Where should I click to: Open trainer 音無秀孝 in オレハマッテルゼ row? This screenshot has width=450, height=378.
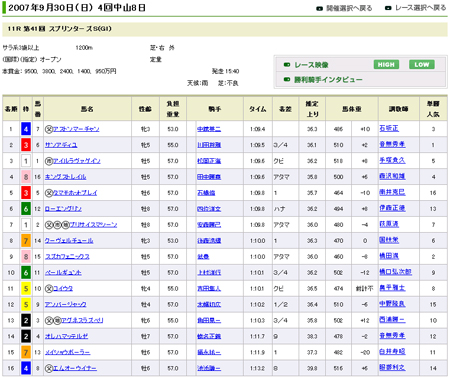coord(392,336)
